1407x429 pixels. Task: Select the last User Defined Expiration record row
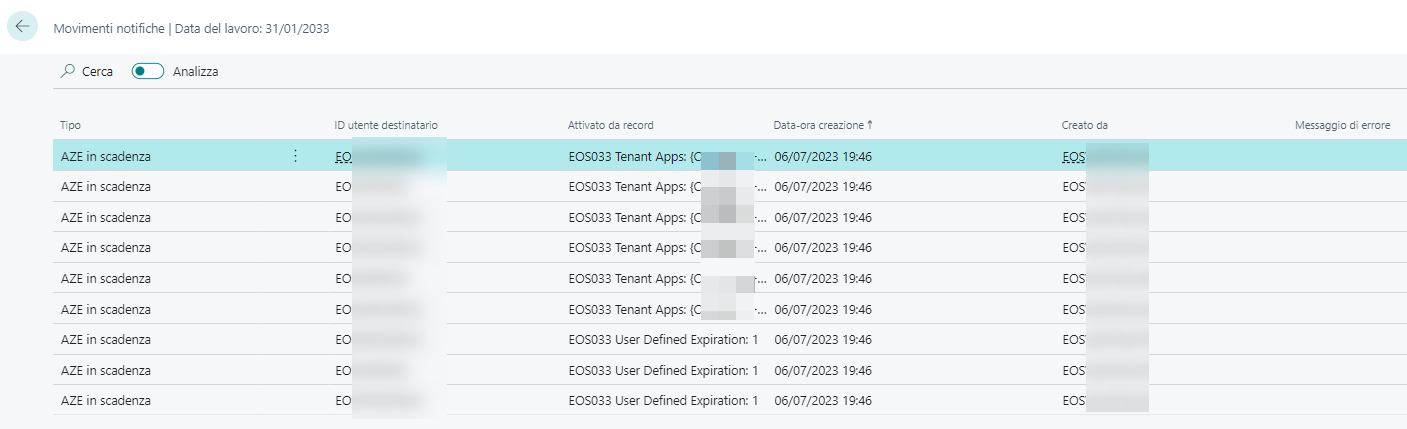[x=662, y=400]
